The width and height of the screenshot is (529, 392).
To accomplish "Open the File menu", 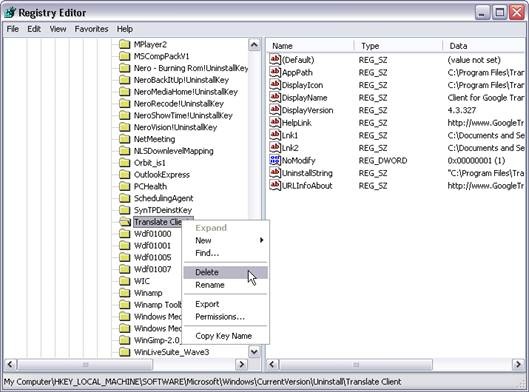I will [x=13, y=29].
